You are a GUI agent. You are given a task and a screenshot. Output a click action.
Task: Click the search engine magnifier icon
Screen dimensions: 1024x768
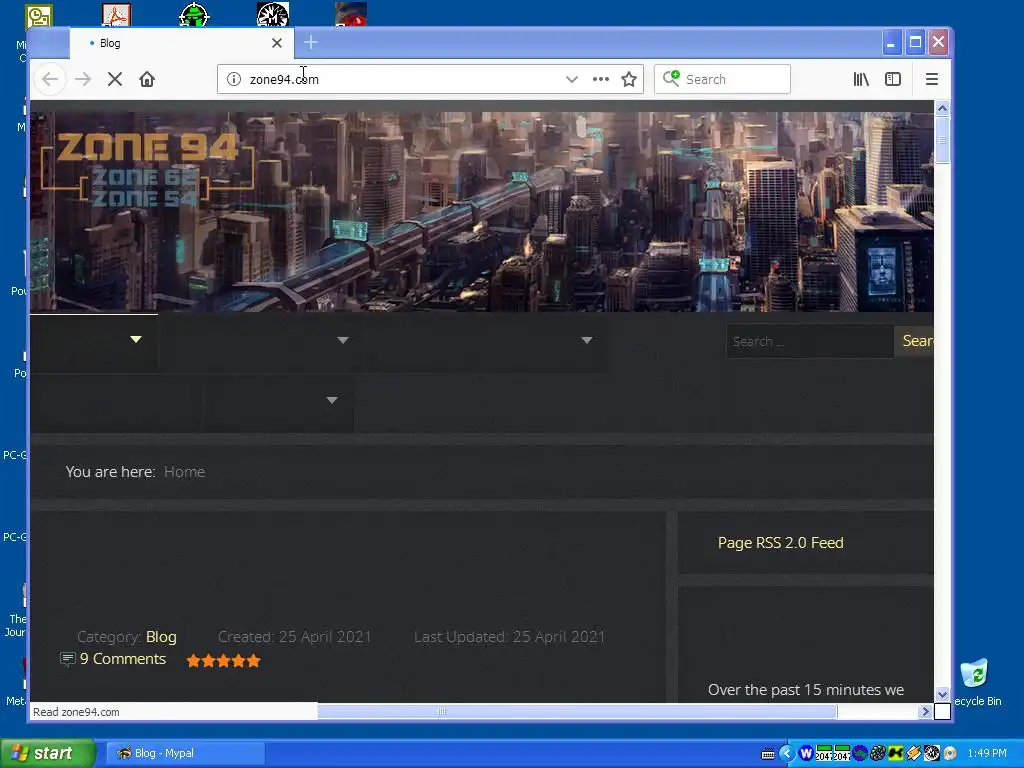pyautogui.click(x=671, y=79)
